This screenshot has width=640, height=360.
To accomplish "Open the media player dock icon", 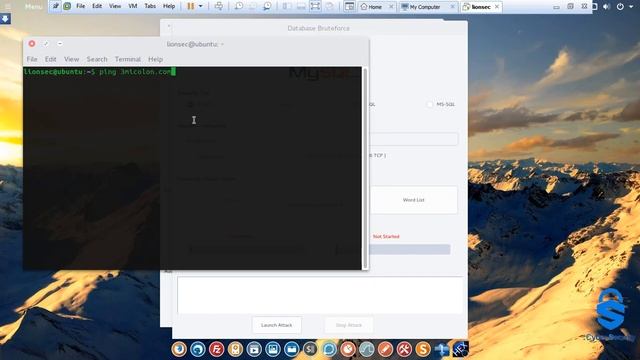I will coord(254,349).
